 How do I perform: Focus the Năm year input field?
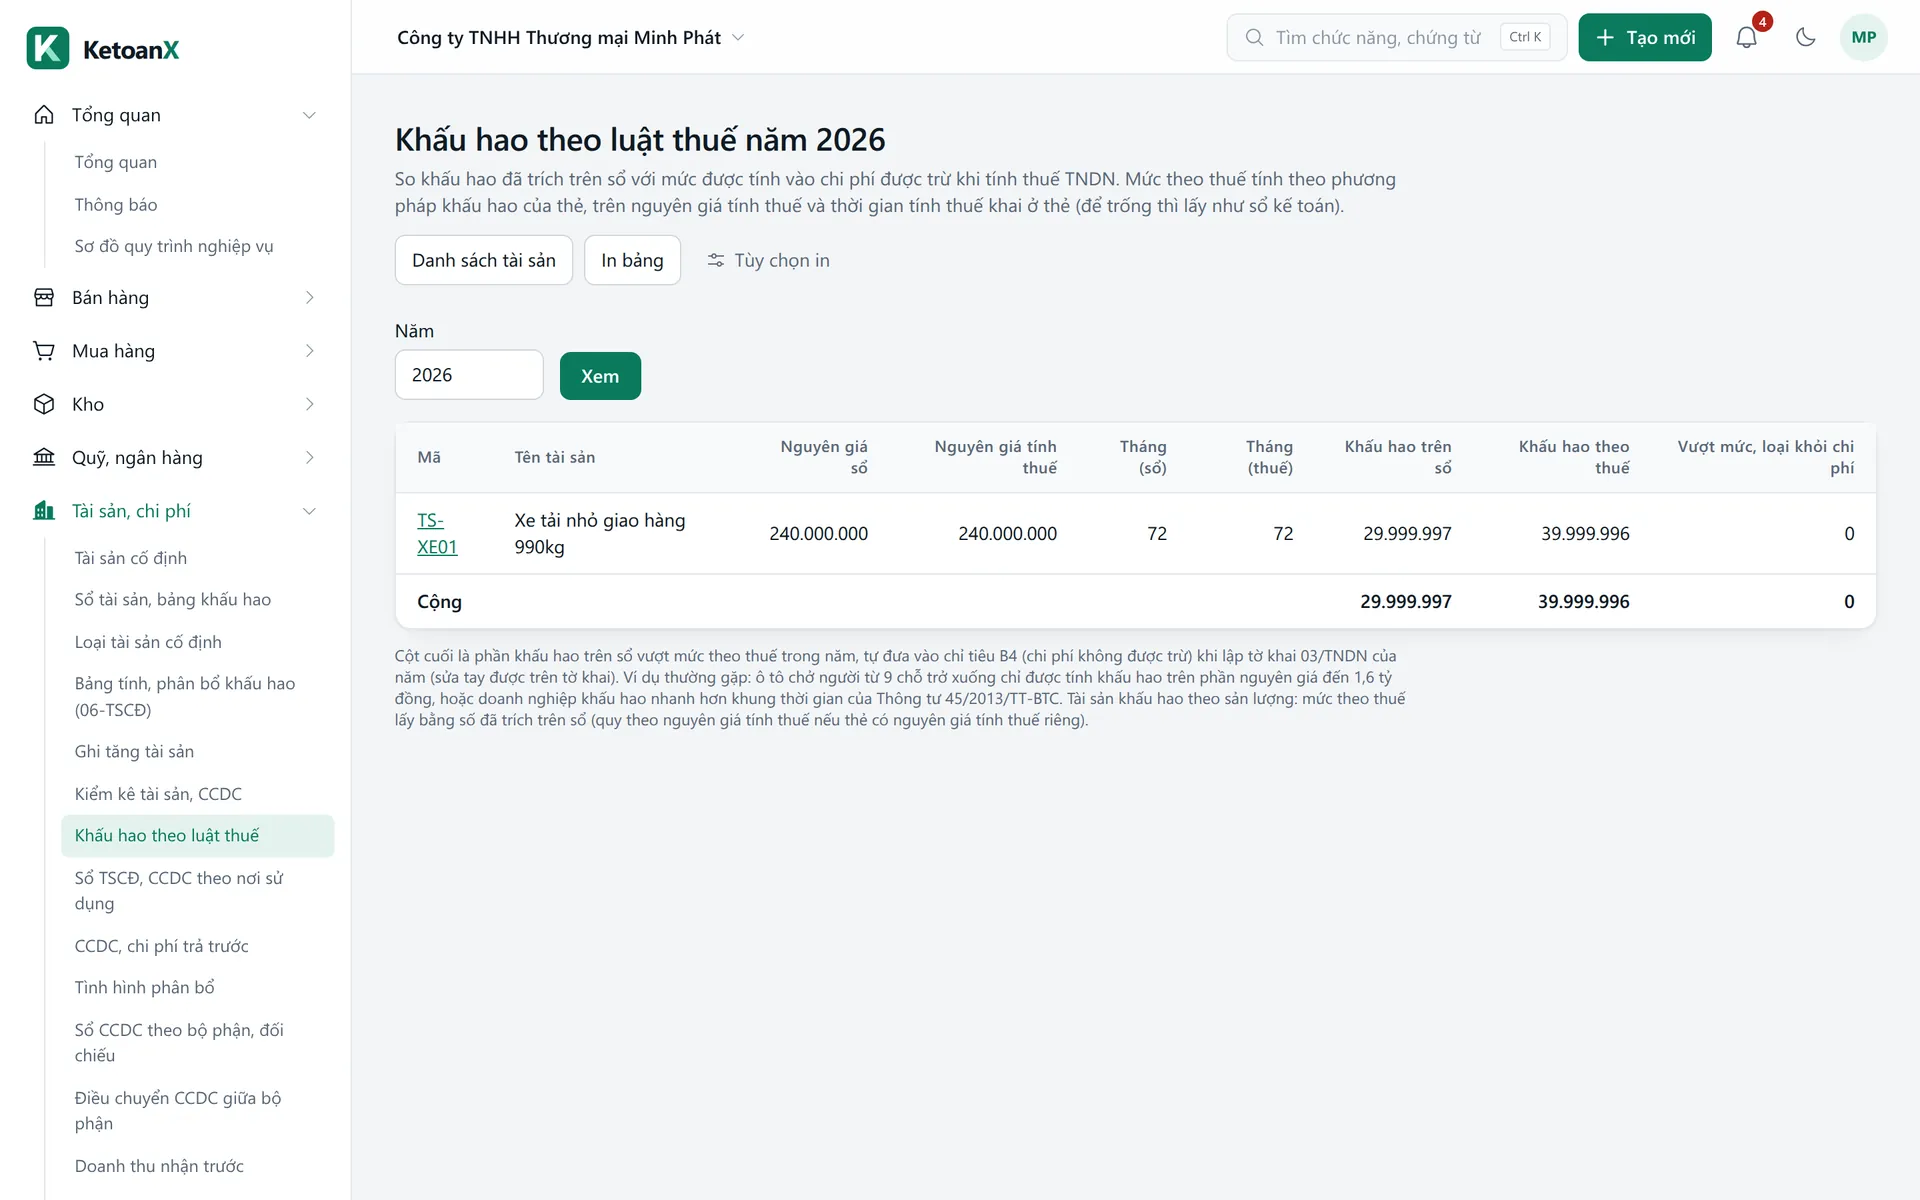(469, 375)
